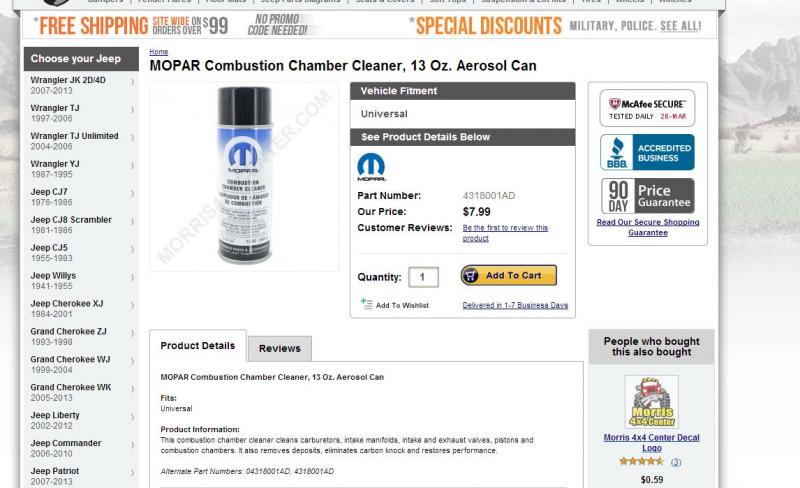Open 'Be the first to review' link
The width and height of the screenshot is (800, 488).
(x=505, y=233)
